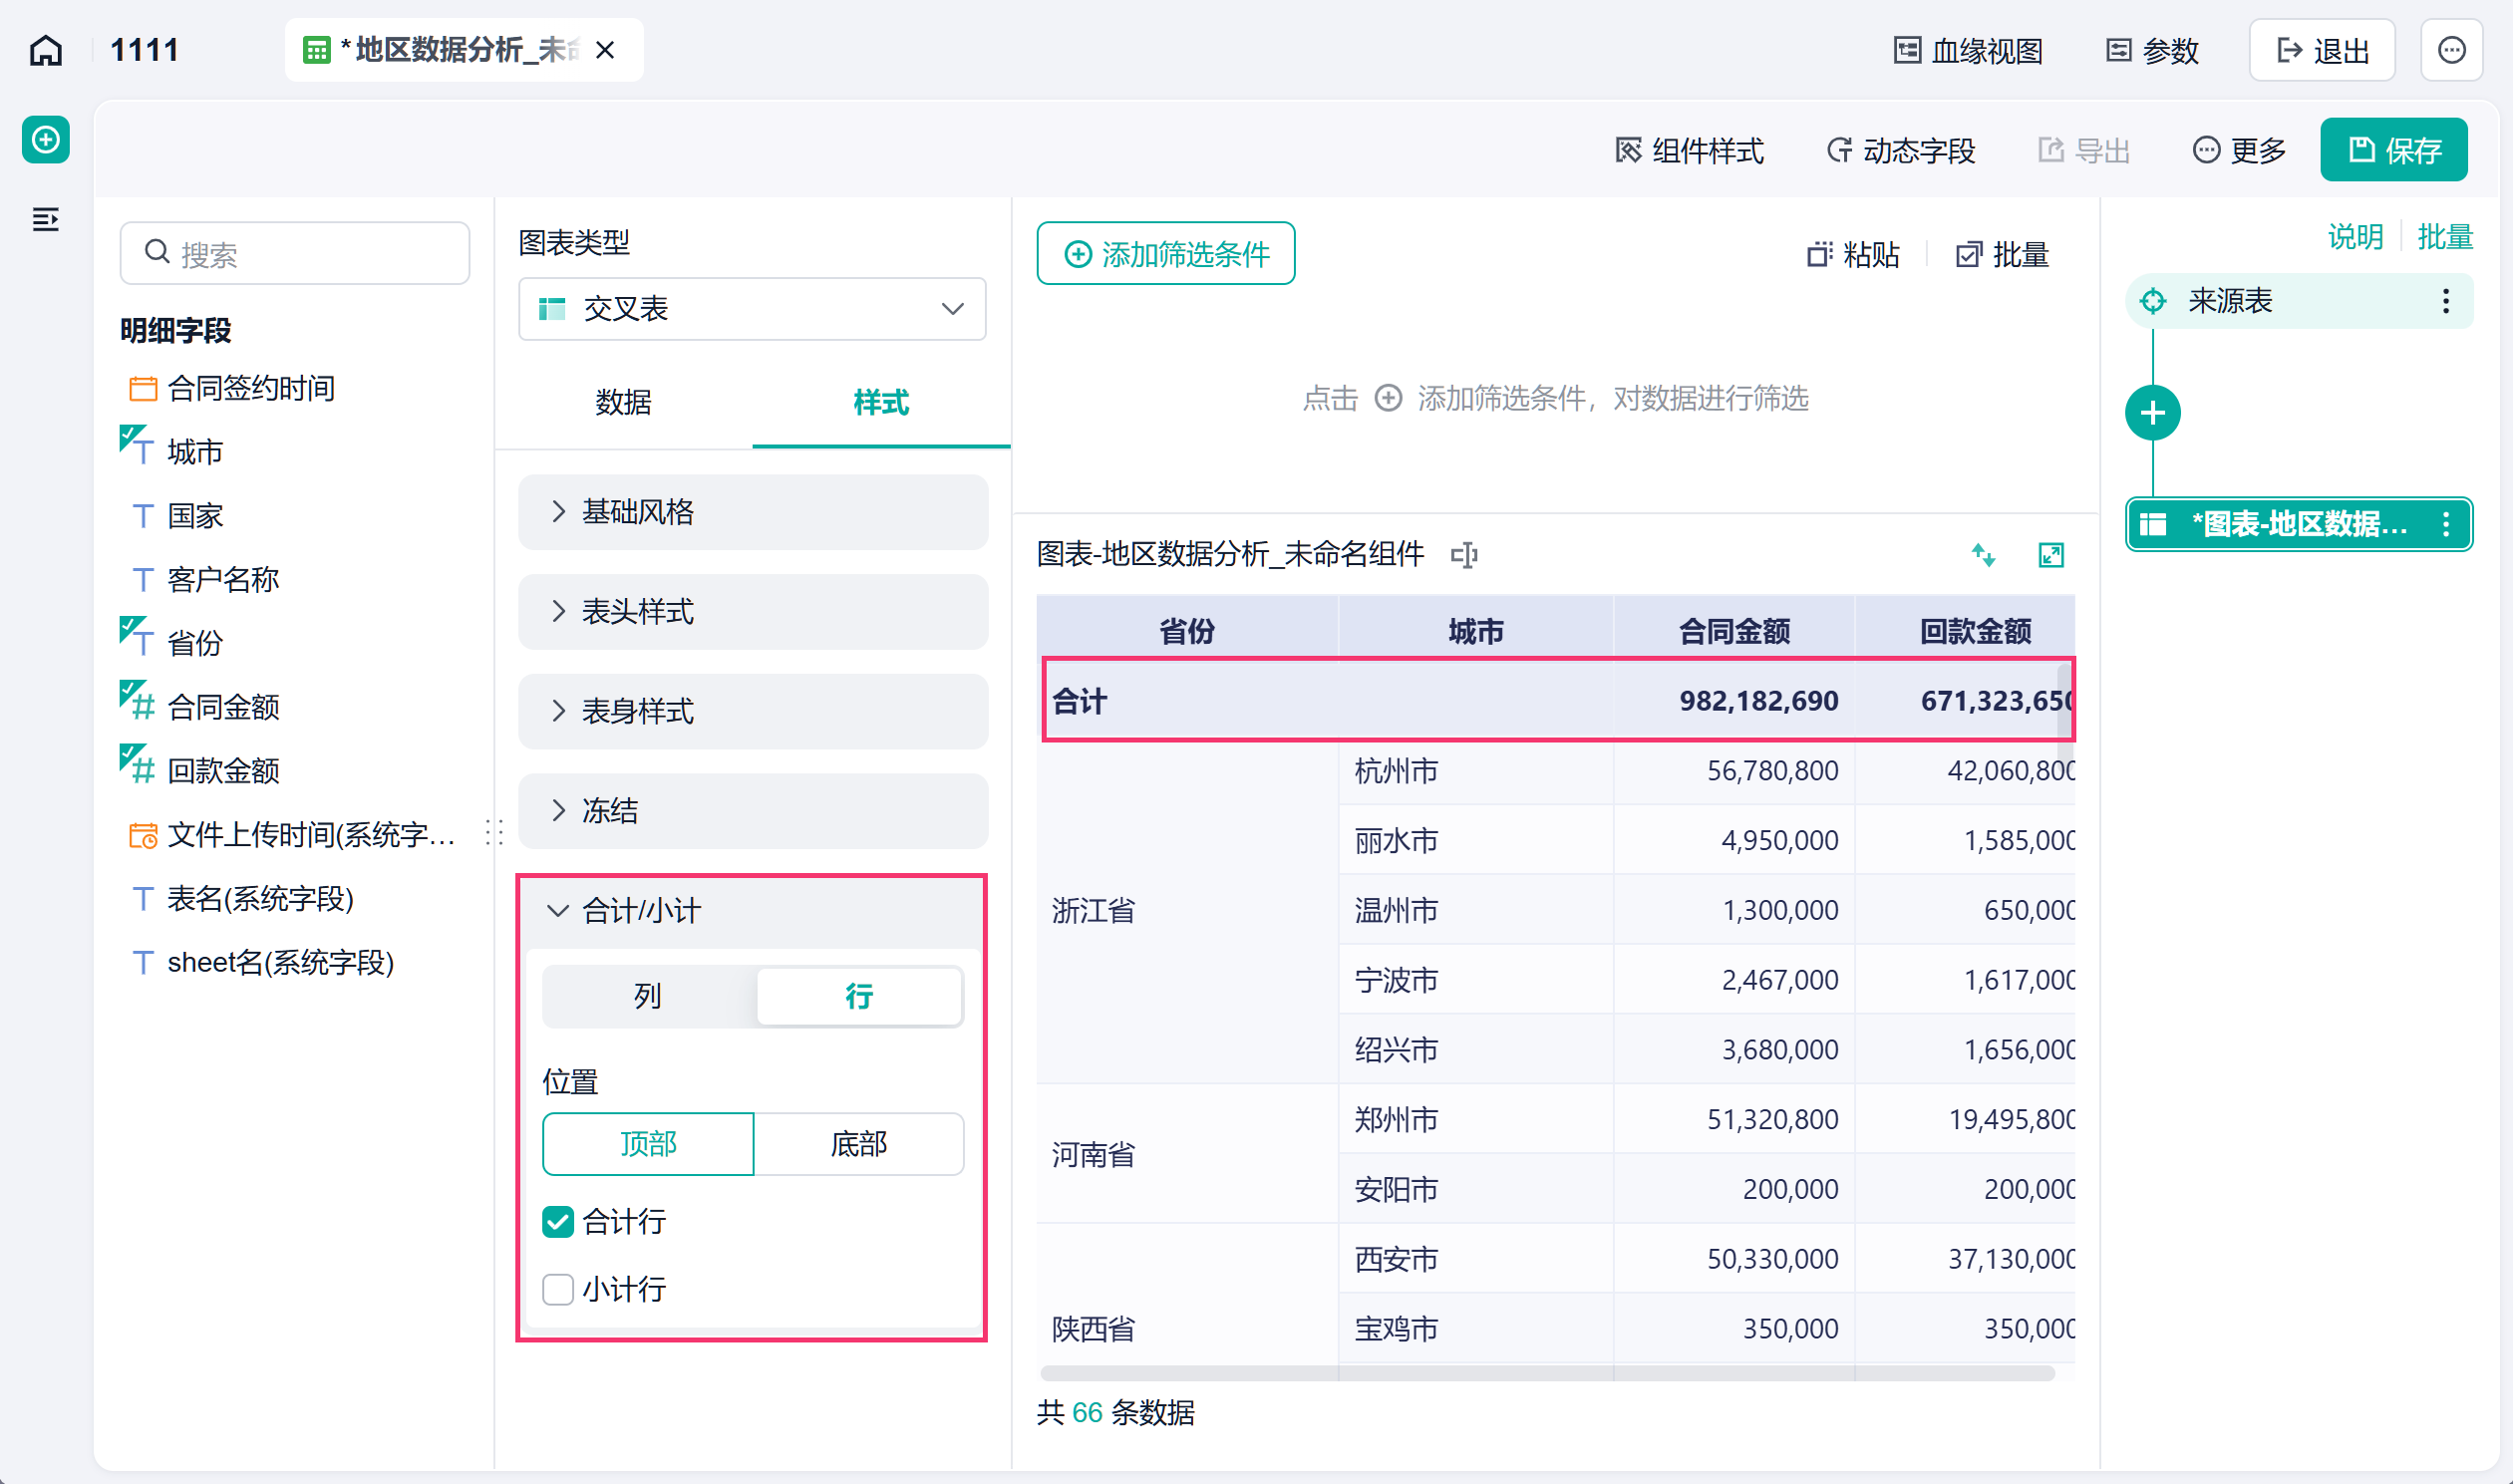The width and height of the screenshot is (2513, 1484).
Task: Check the 小计行 checkbox
Action: [x=557, y=1290]
